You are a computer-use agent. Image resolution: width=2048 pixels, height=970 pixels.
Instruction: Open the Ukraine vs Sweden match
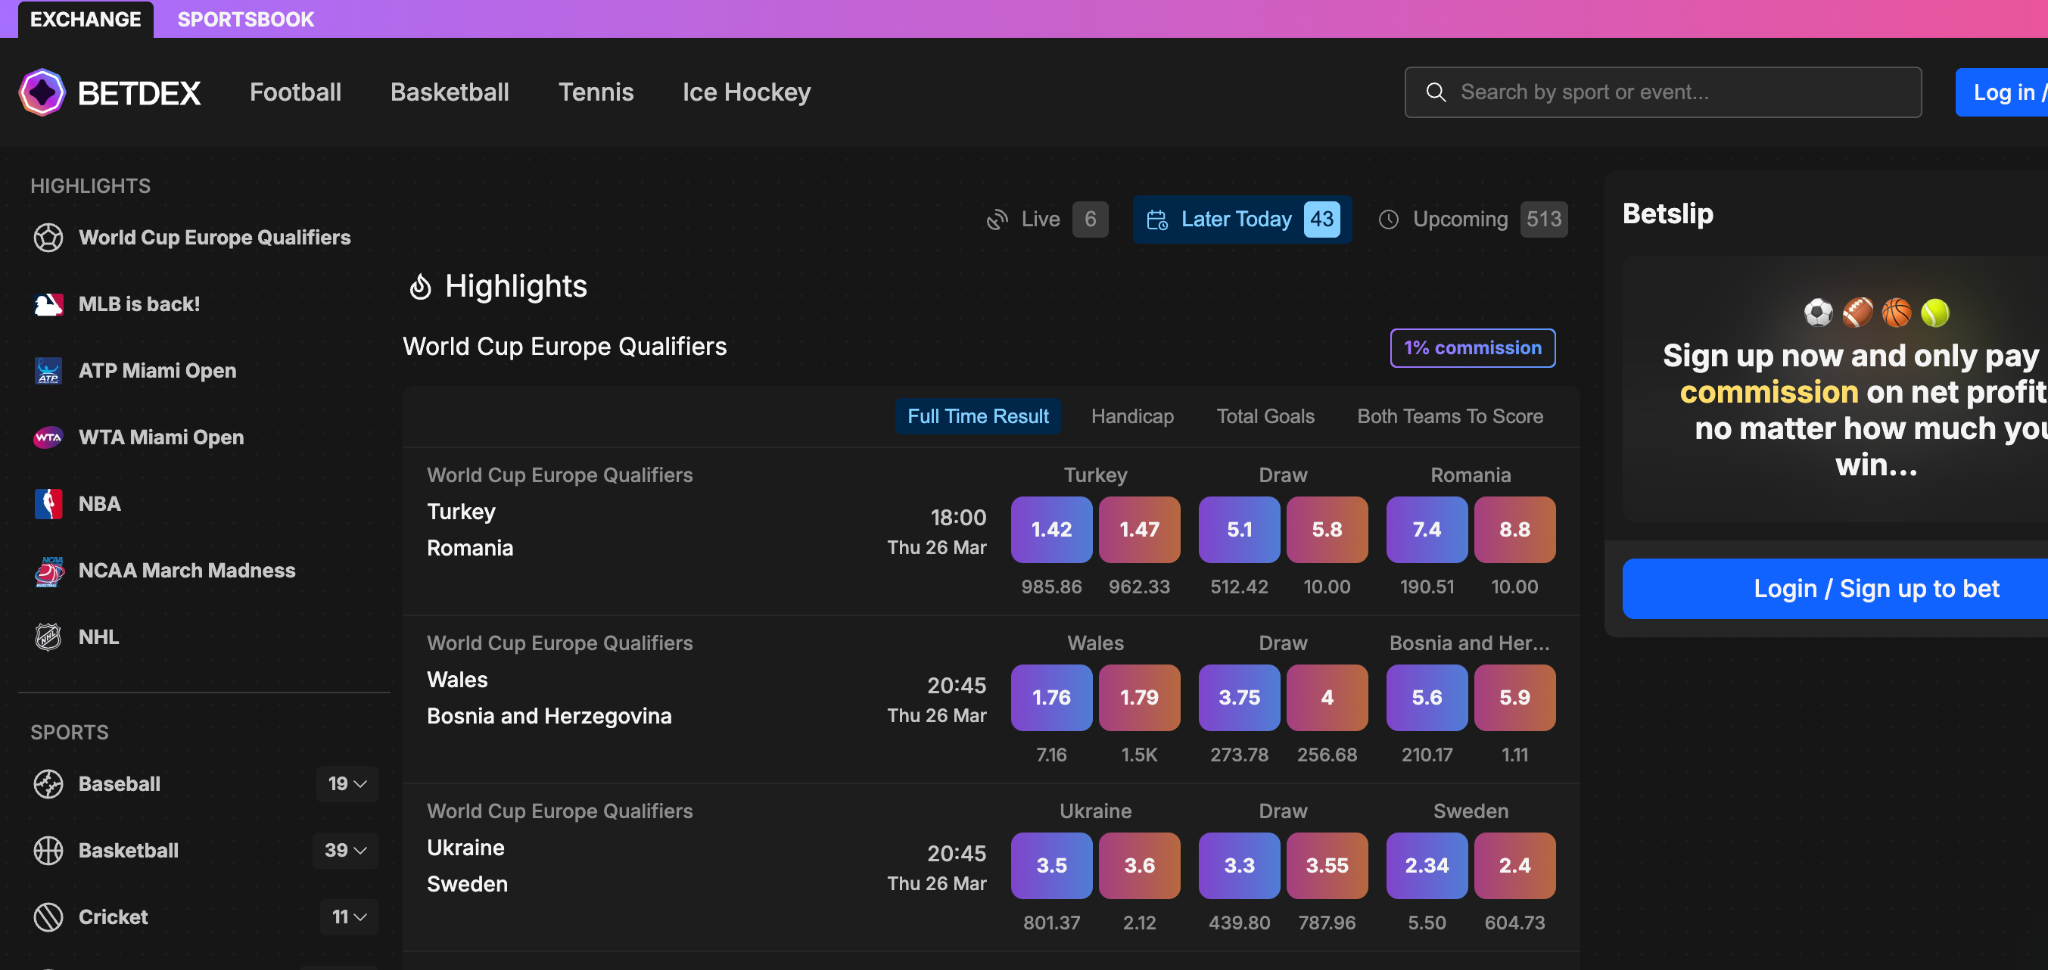[x=467, y=866]
